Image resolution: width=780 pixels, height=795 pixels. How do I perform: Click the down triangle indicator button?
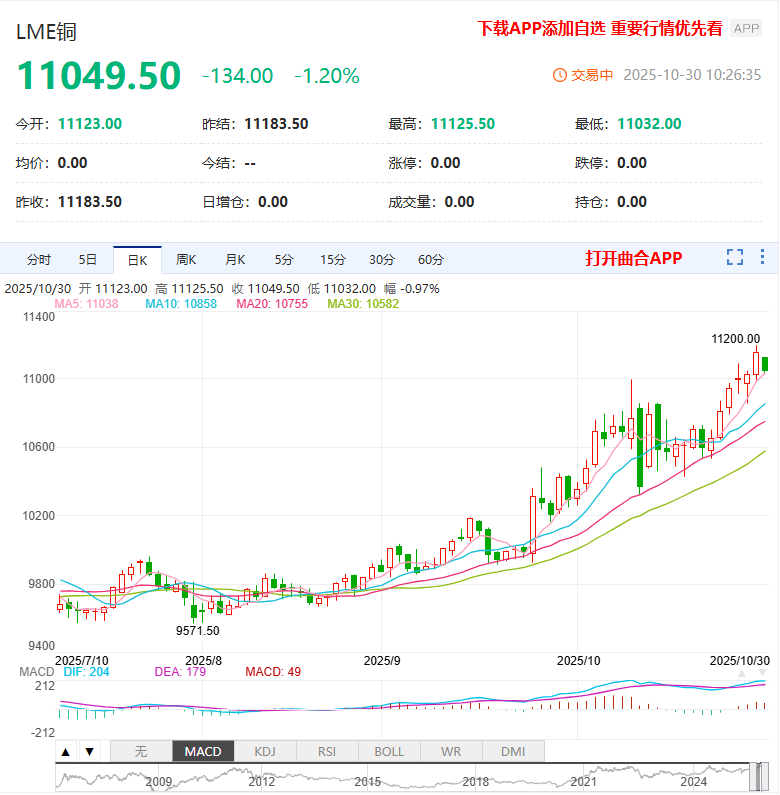pyautogui.click(x=90, y=752)
